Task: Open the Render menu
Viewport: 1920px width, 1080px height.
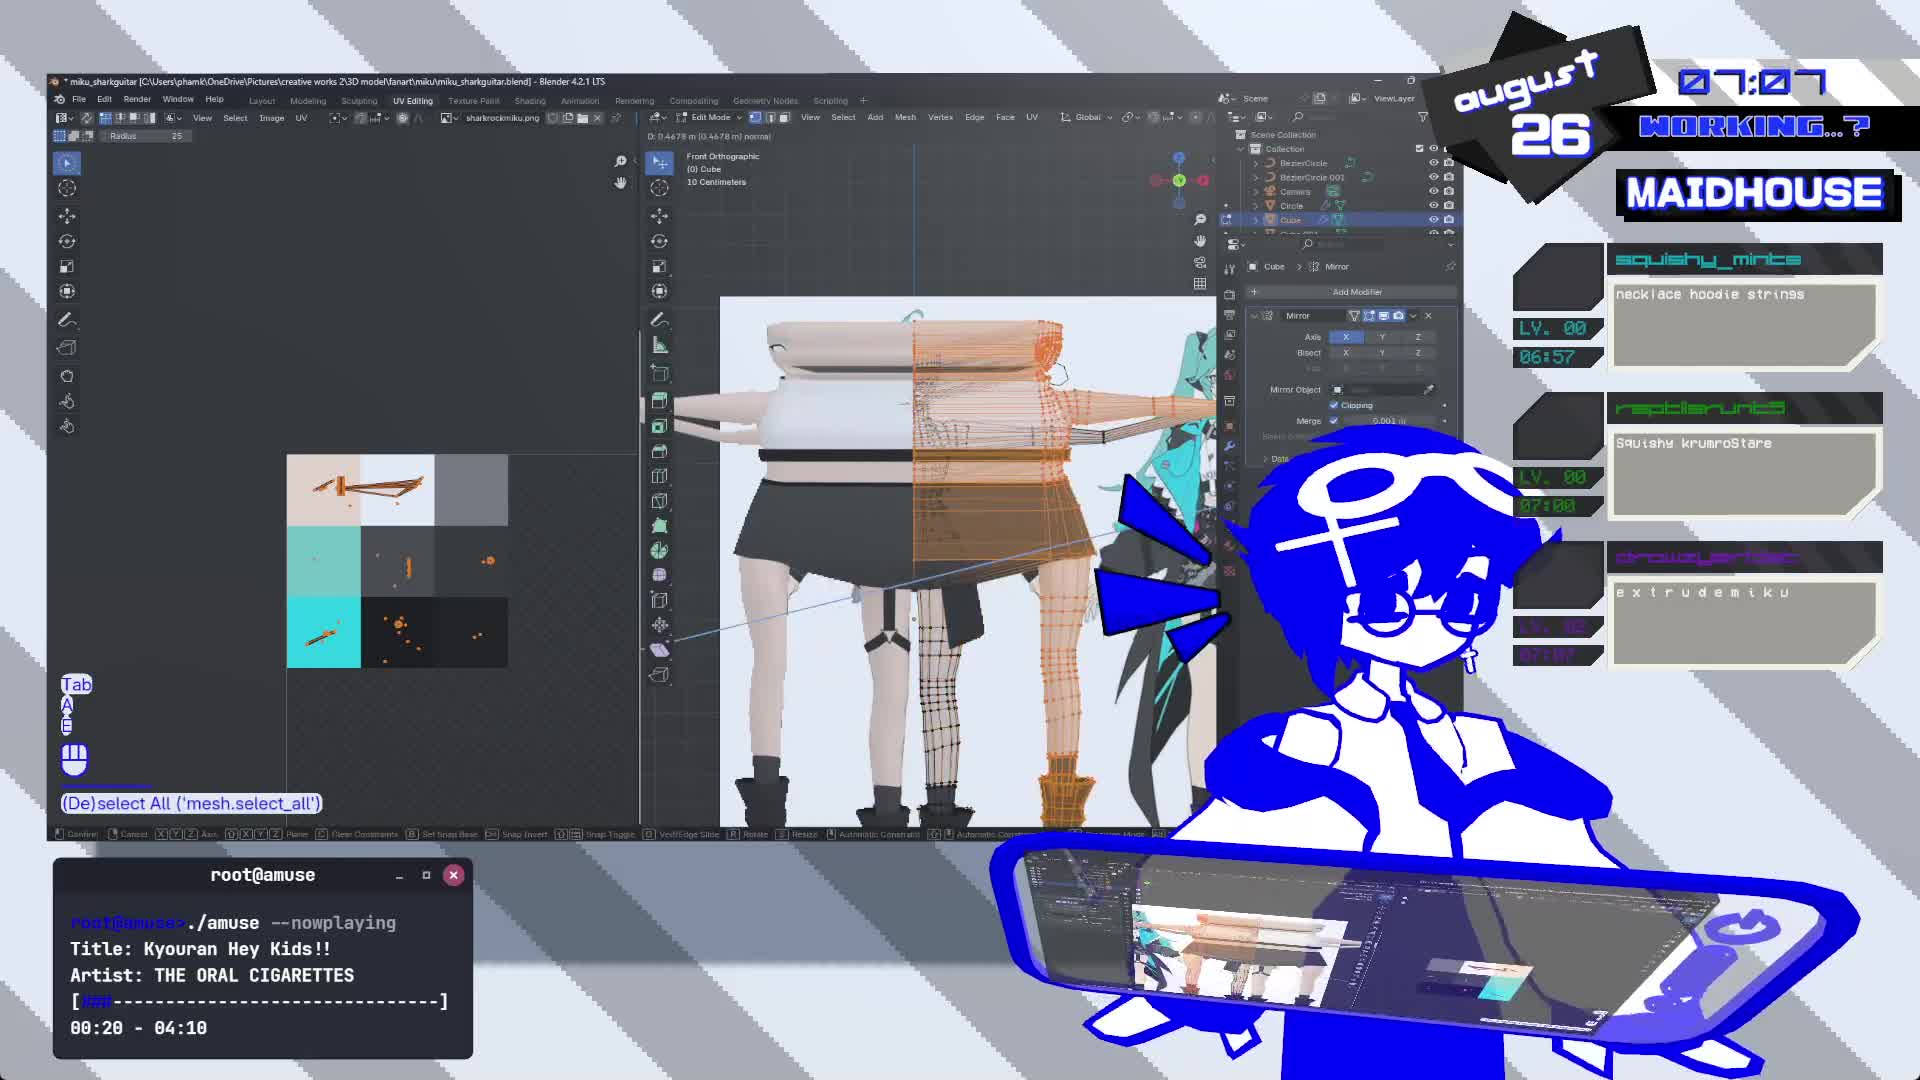Action: [x=137, y=99]
